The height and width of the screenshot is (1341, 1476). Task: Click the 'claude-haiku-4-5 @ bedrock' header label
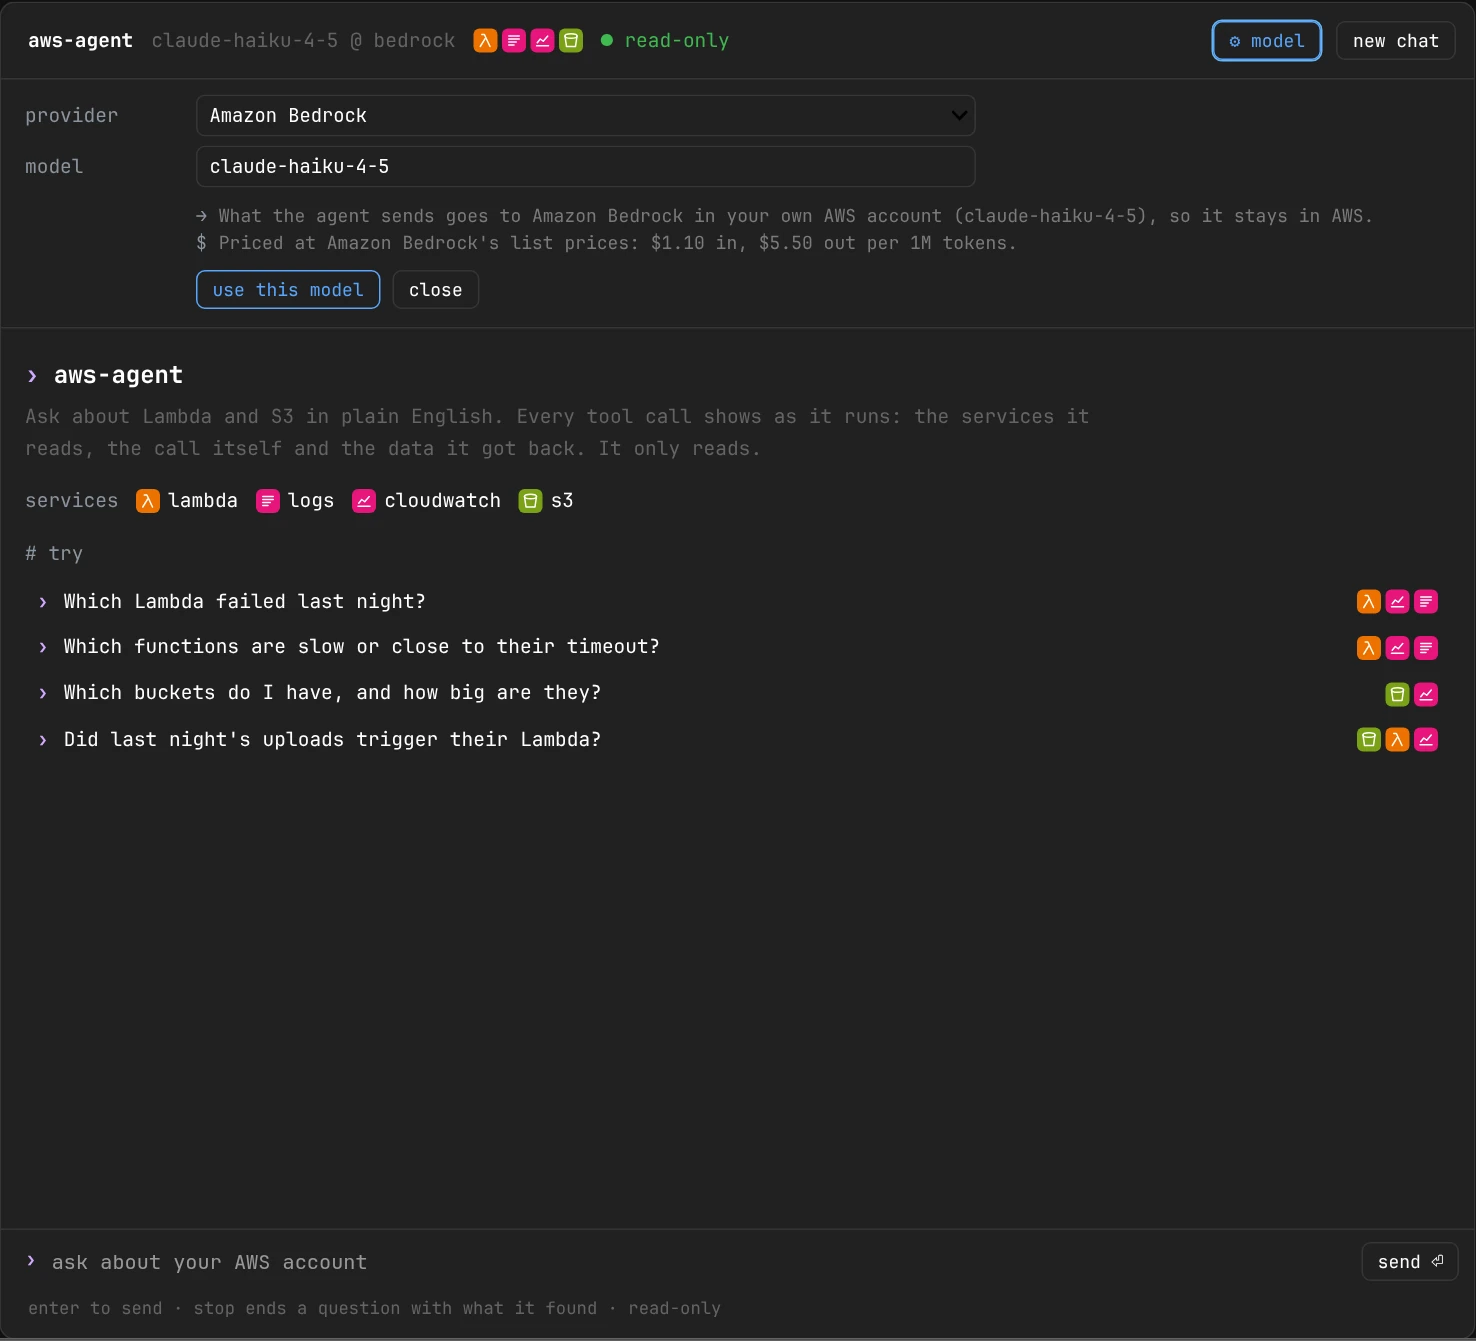point(303,41)
